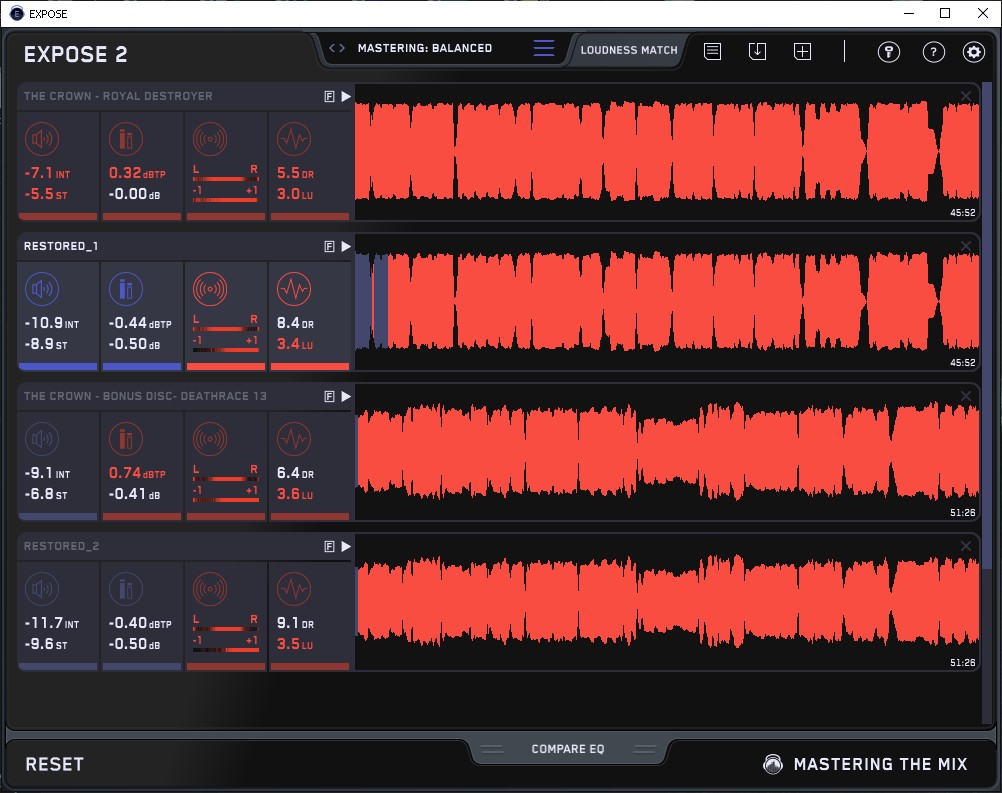The image size is (1002, 793).
Task: Click inside the Royal Destroyer waveform
Action: point(667,152)
